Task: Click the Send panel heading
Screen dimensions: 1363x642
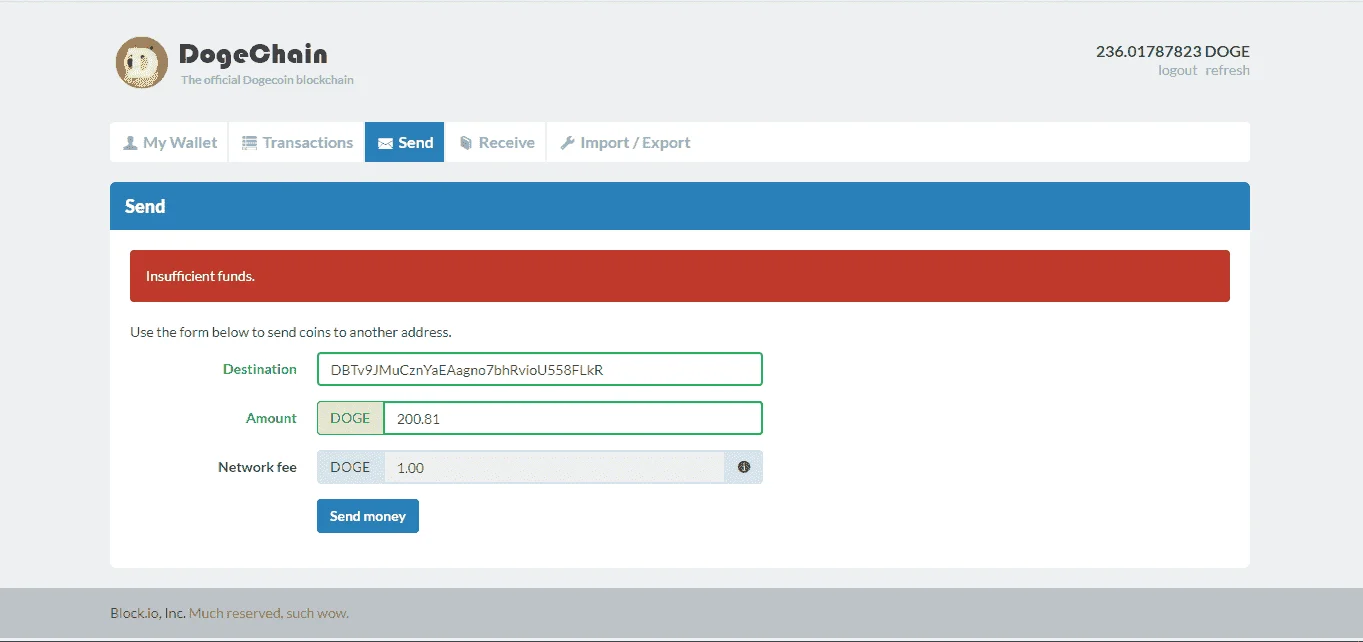Action: (145, 206)
